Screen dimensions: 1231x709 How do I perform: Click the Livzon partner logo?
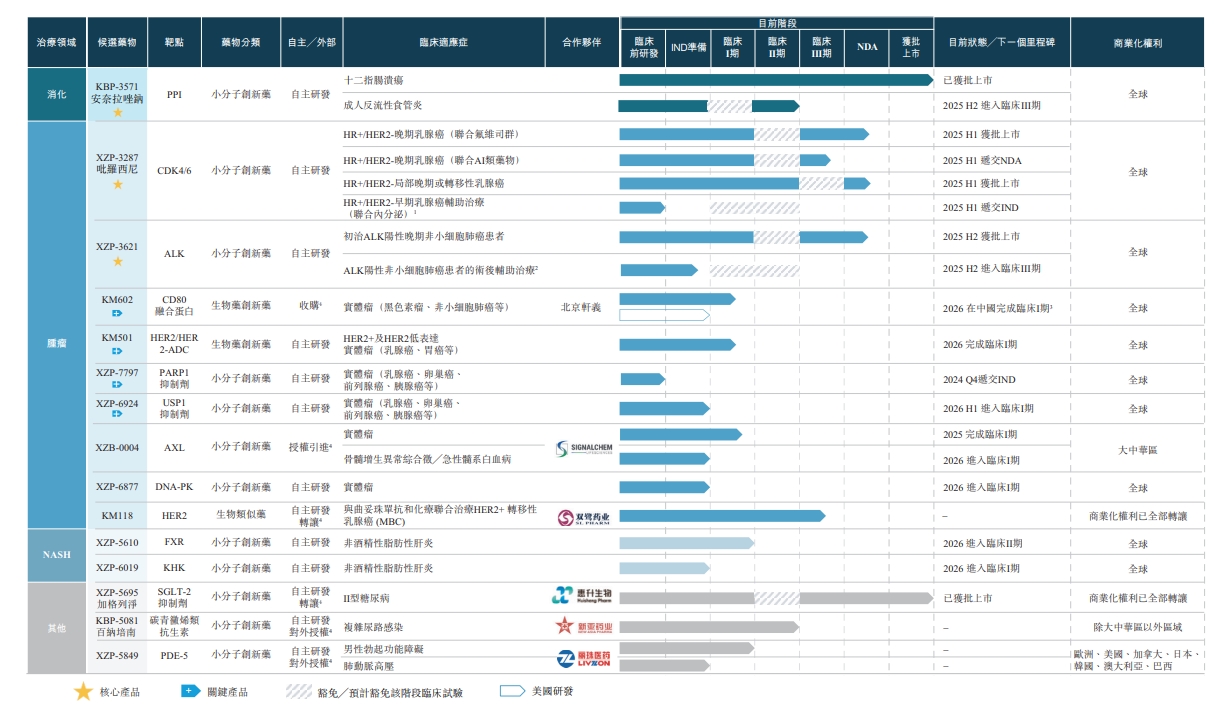click(583, 658)
